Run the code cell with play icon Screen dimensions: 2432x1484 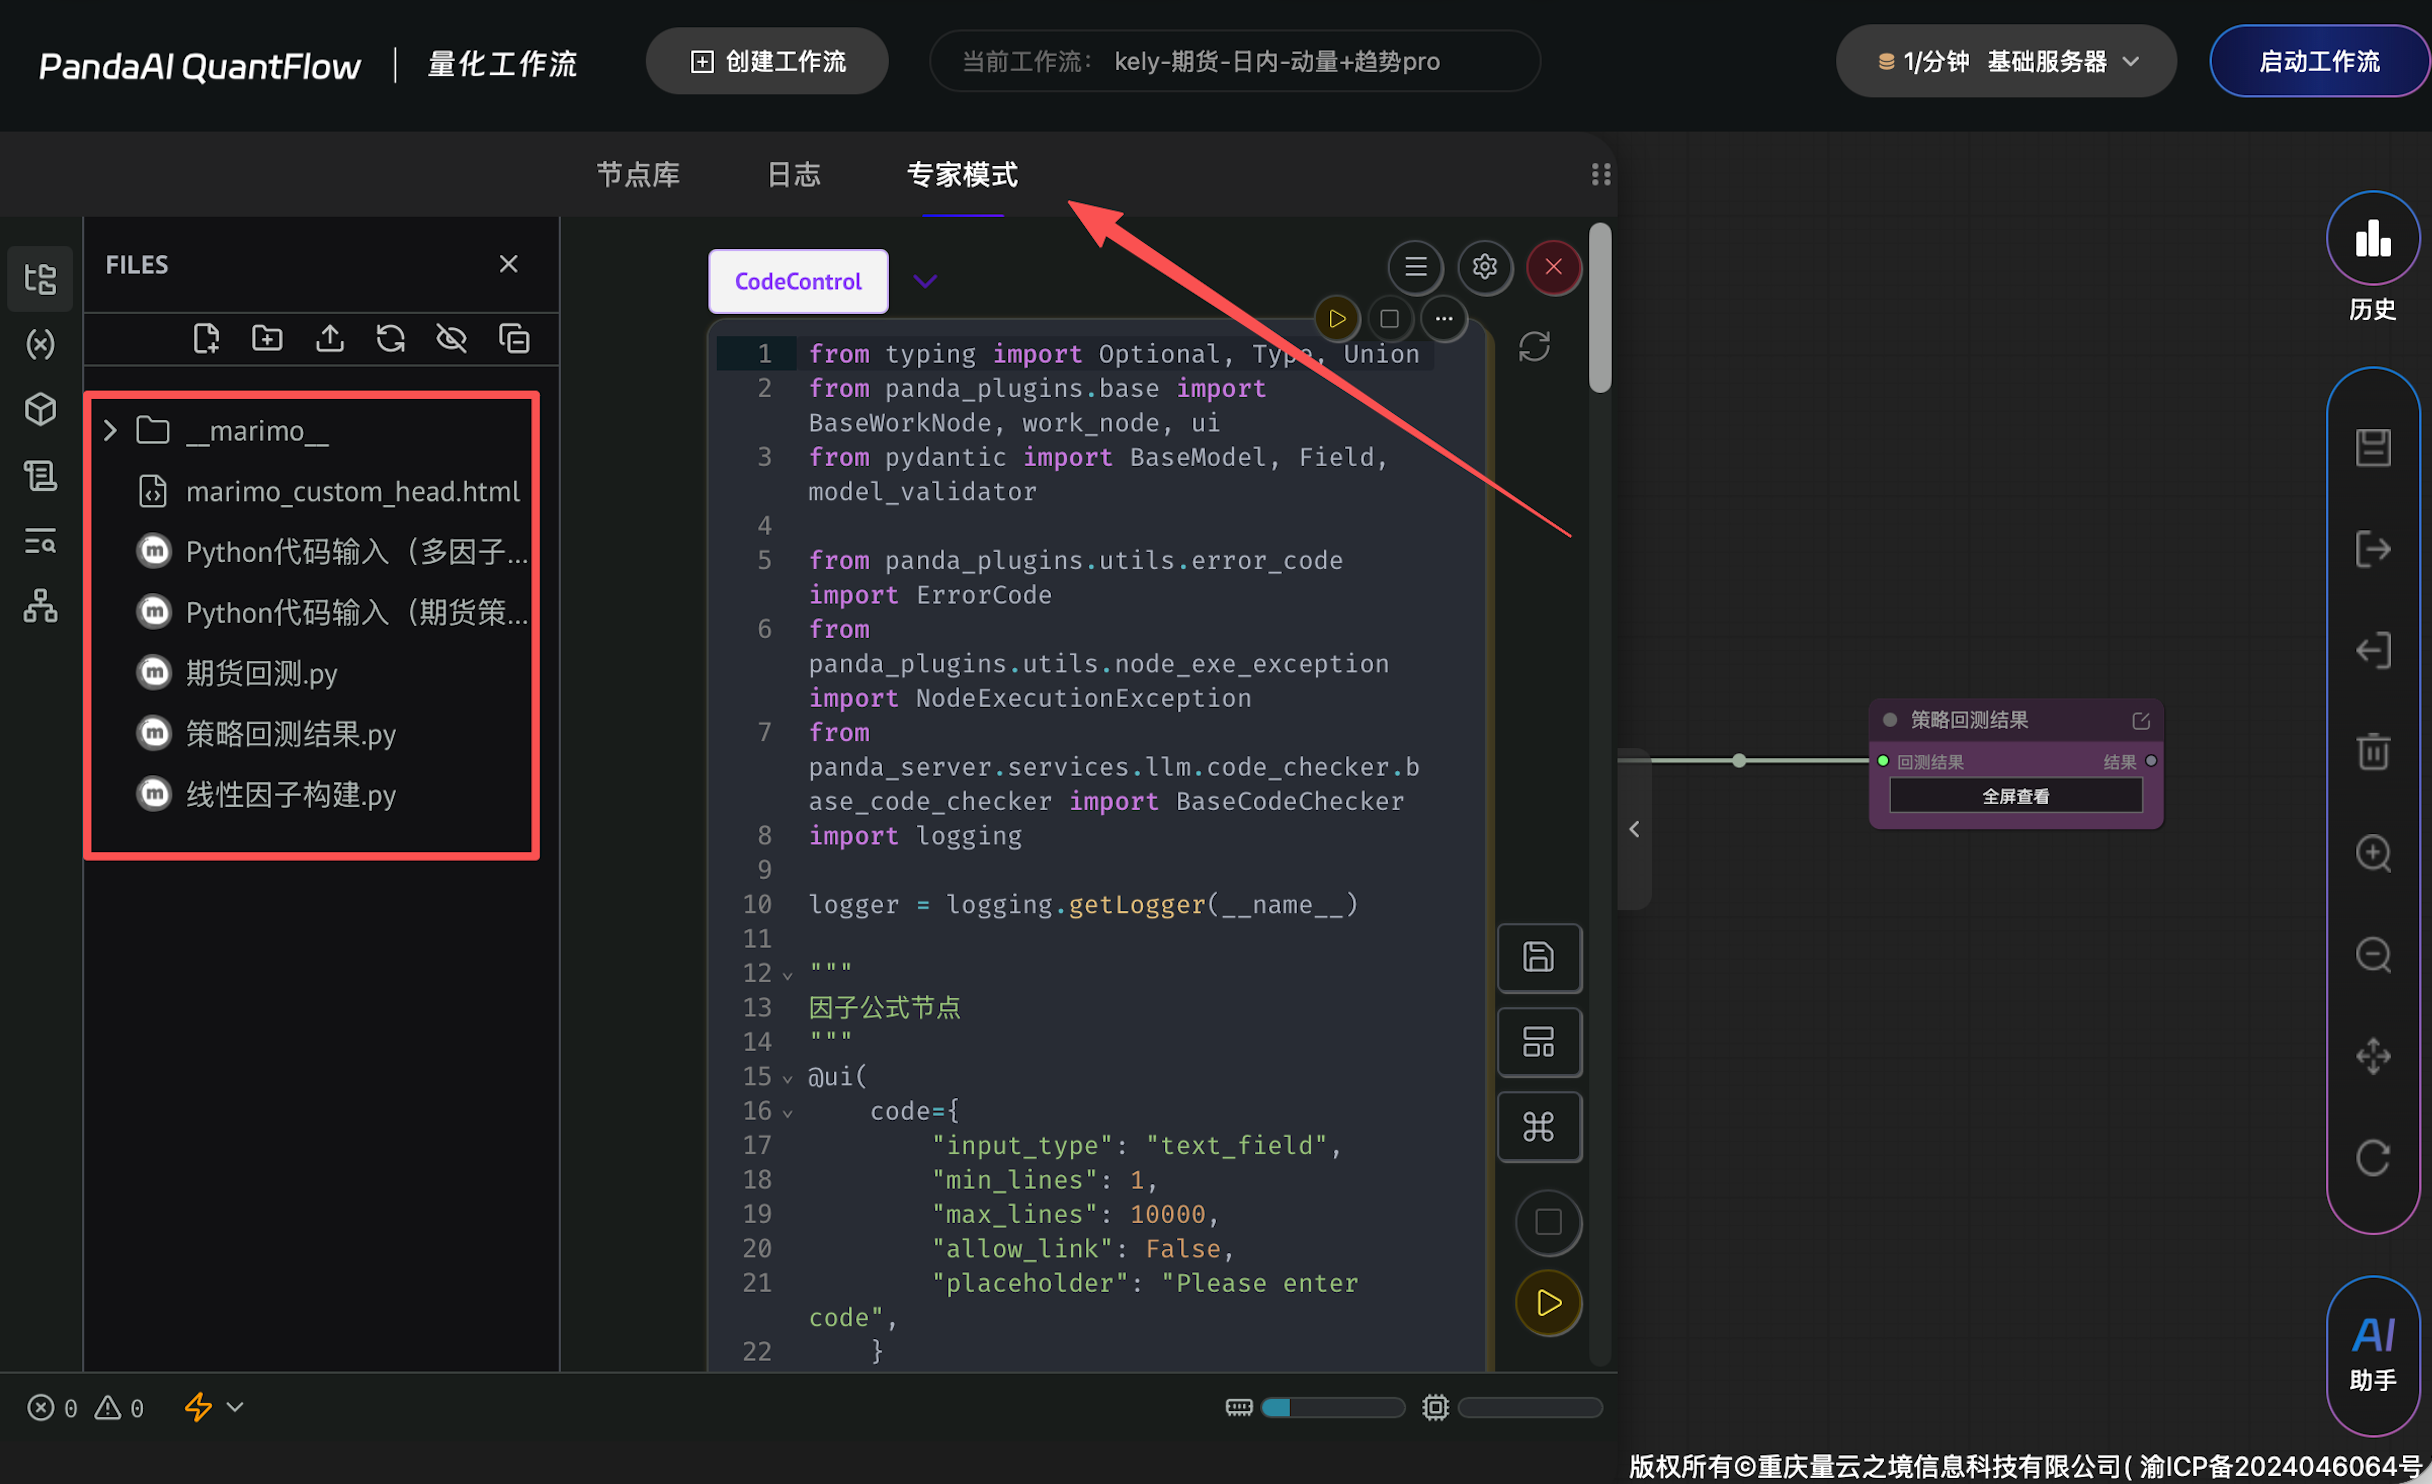coord(1337,319)
